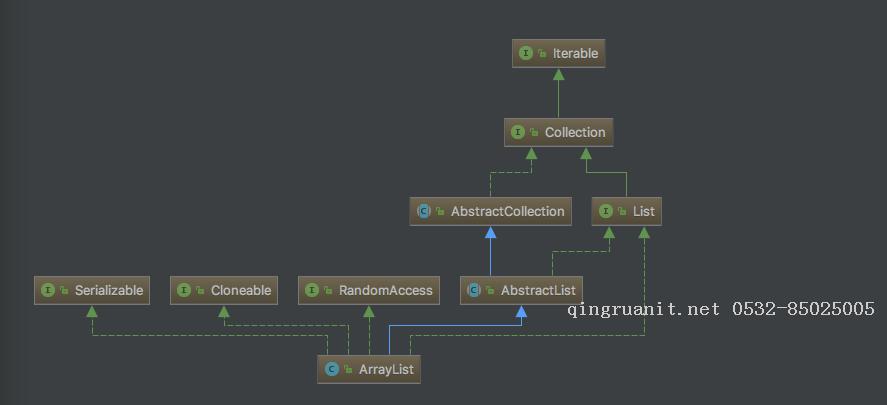The height and width of the screenshot is (405, 887).
Task: Select the Iterable node label
Action: pos(575,53)
